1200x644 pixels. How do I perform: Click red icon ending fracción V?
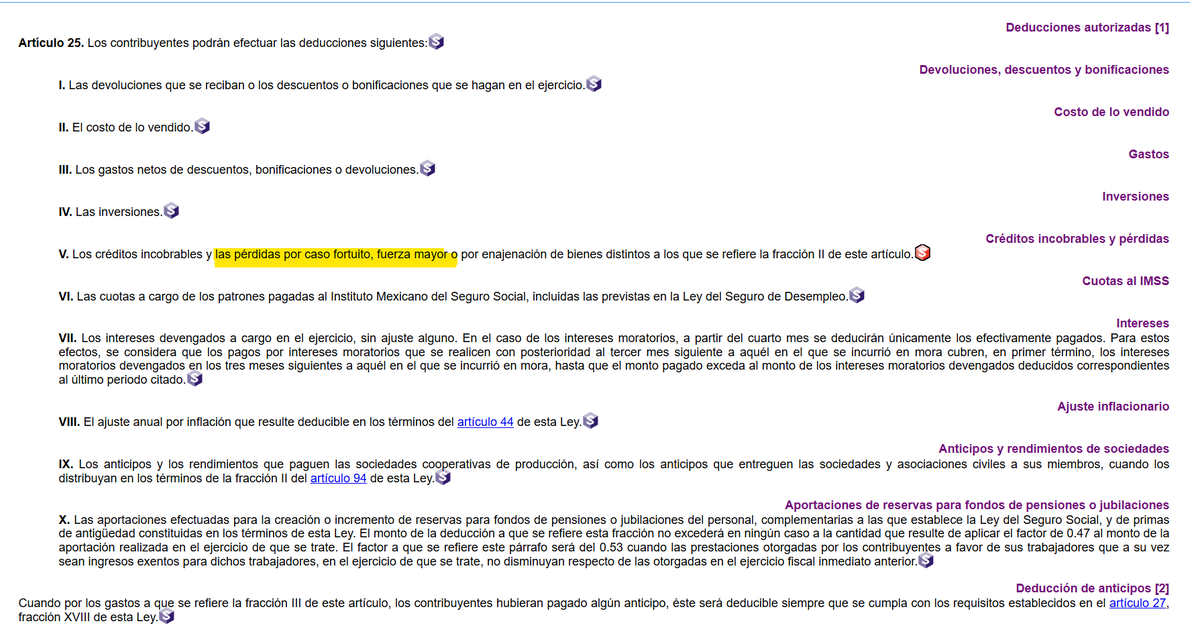pos(922,253)
